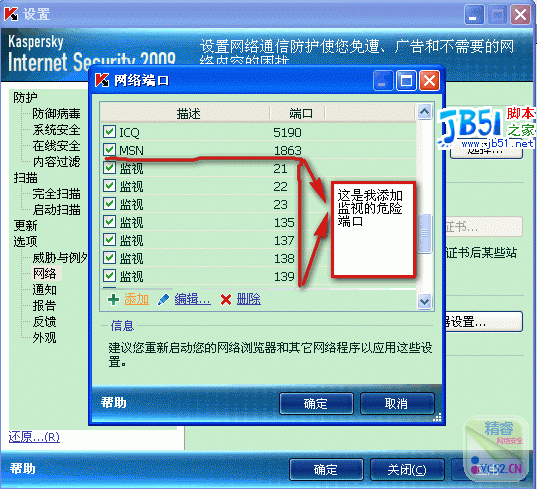Screen dimensions: 537x489
Task: Click 帮助 in the Network Ports dialog
Action: [x=114, y=402]
